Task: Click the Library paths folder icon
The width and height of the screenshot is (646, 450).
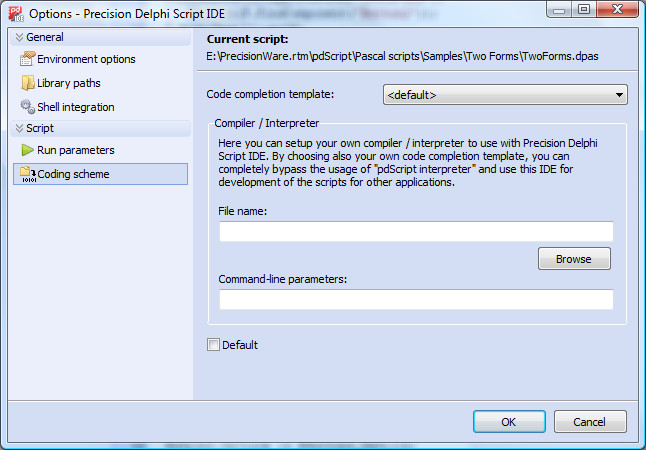Action: (28, 83)
